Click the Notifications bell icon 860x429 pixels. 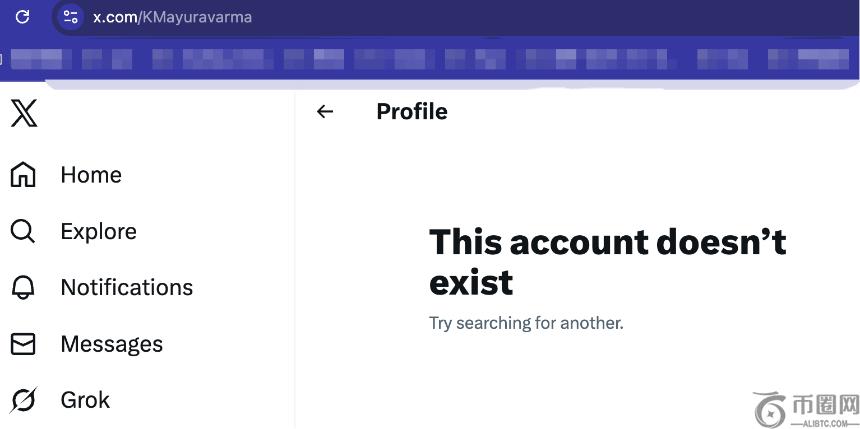point(23,288)
